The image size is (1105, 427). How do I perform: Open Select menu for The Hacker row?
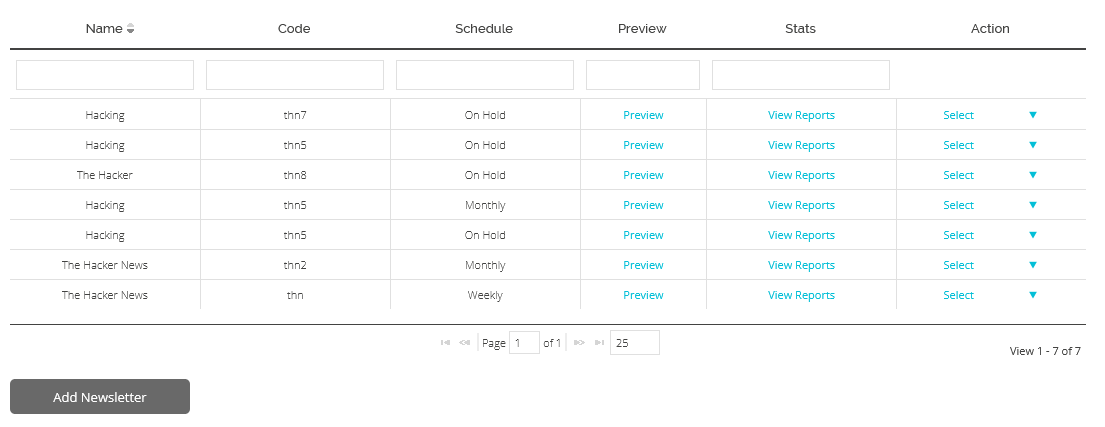pyautogui.click(x=958, y=175)
